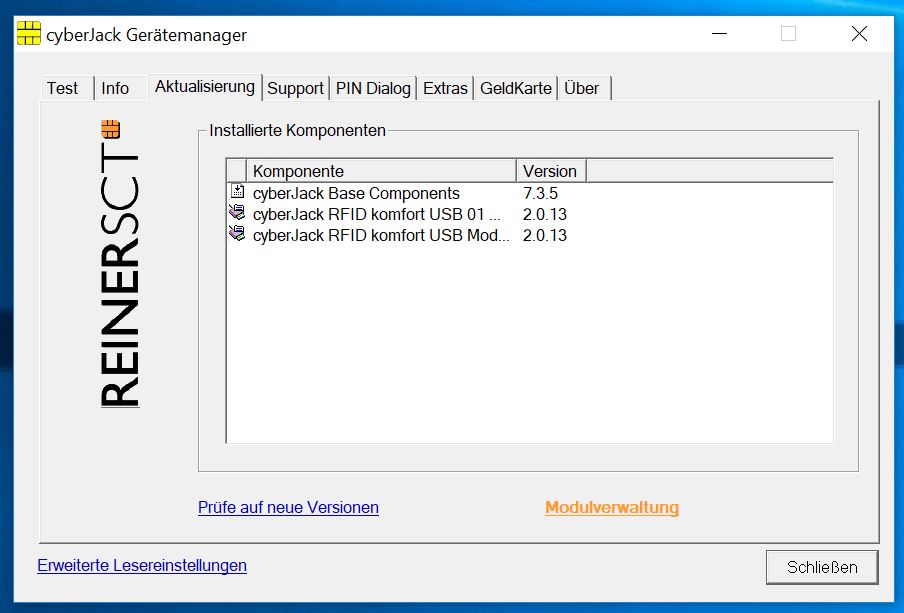Click version 2.0.13 of the USB Mod row
Viewport: 904px width, 613px height.
545,235
